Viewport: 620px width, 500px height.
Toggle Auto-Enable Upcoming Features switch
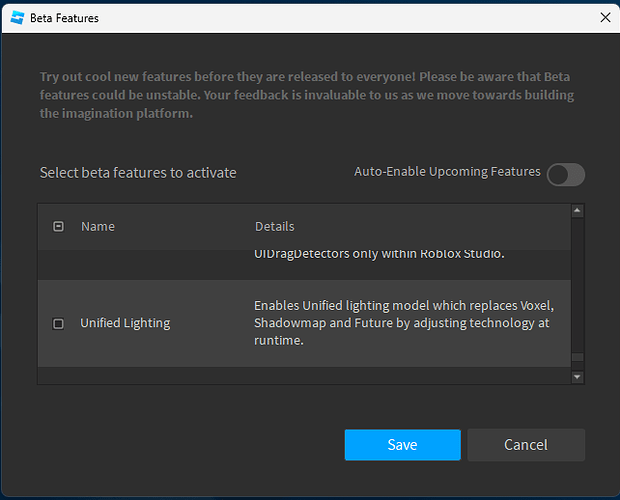click(x=566, y=174)
